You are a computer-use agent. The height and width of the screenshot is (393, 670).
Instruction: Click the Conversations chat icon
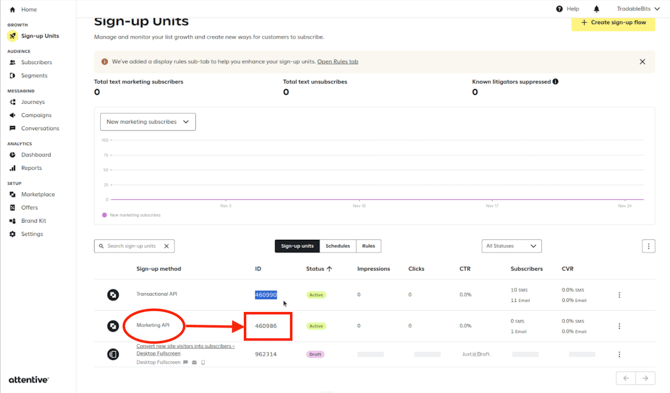click(x=12, y=128)
